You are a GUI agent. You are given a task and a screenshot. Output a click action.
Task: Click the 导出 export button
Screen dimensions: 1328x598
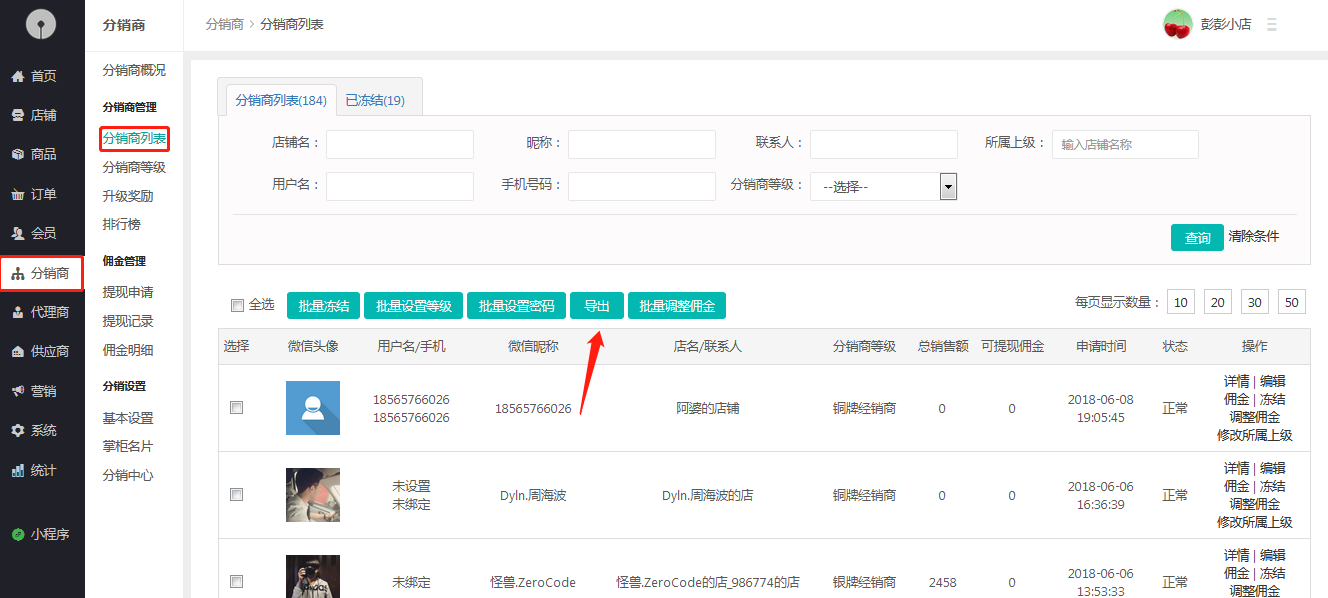point(597,306)
